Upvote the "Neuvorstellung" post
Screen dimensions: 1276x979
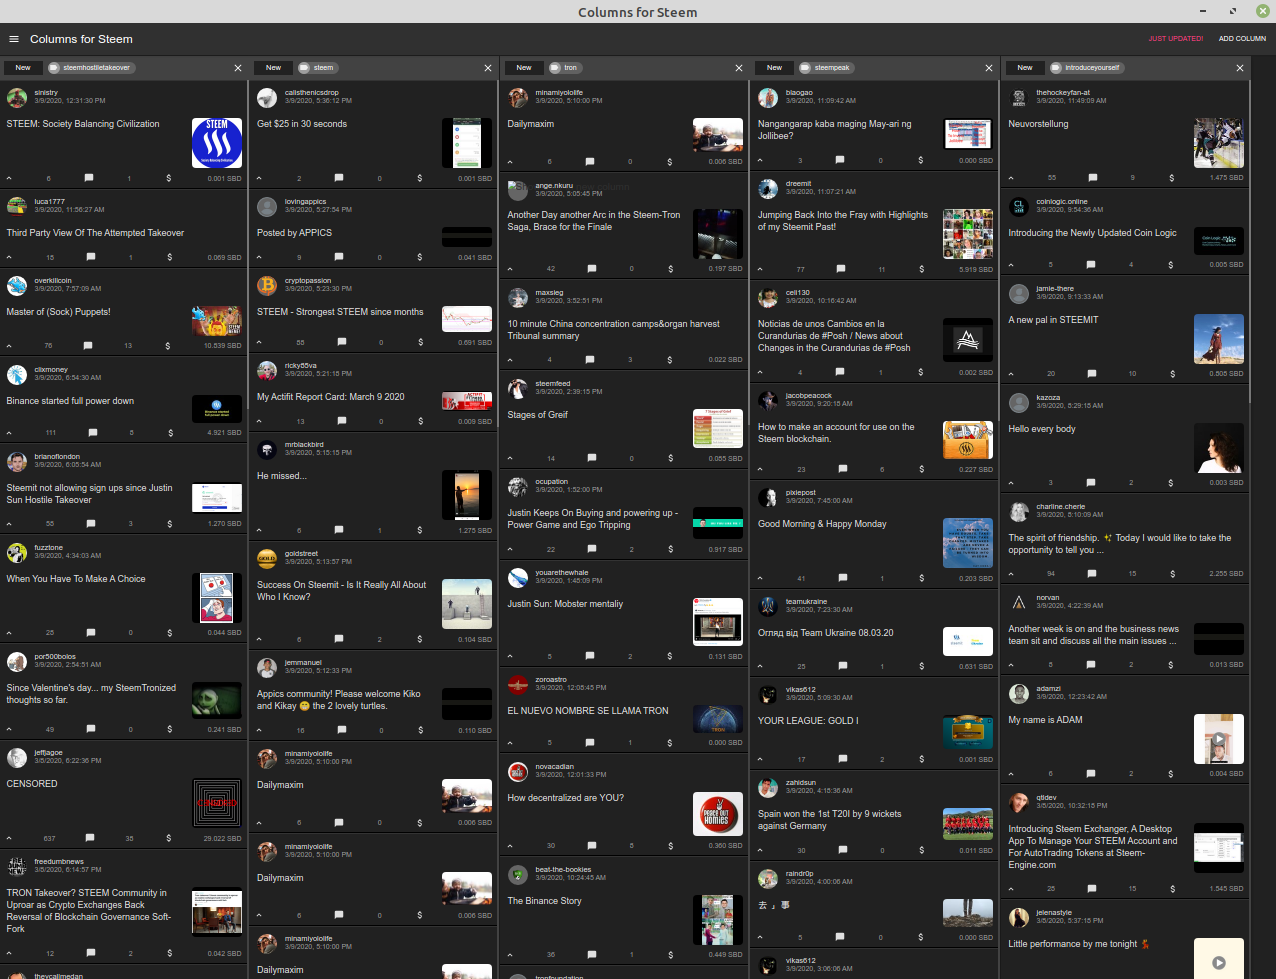pyautogui.click(x=1012, y=178)
